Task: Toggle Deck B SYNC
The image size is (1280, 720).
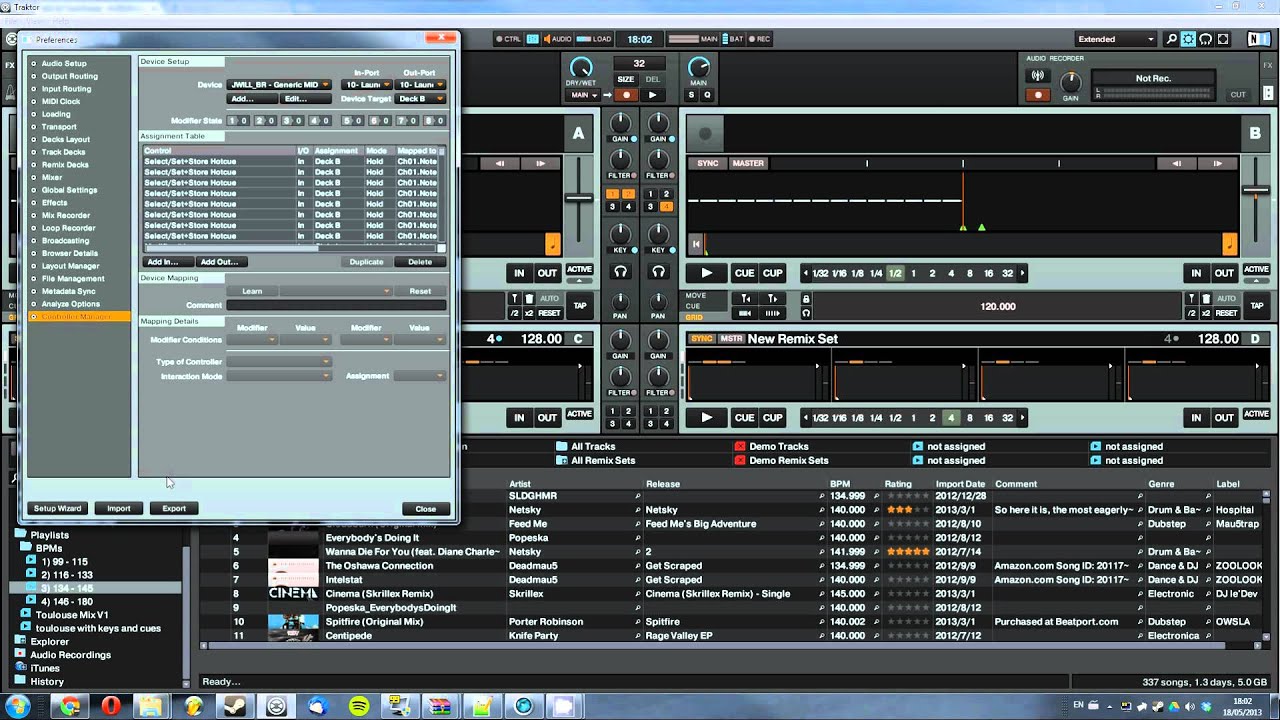Action: pos(708,163)
